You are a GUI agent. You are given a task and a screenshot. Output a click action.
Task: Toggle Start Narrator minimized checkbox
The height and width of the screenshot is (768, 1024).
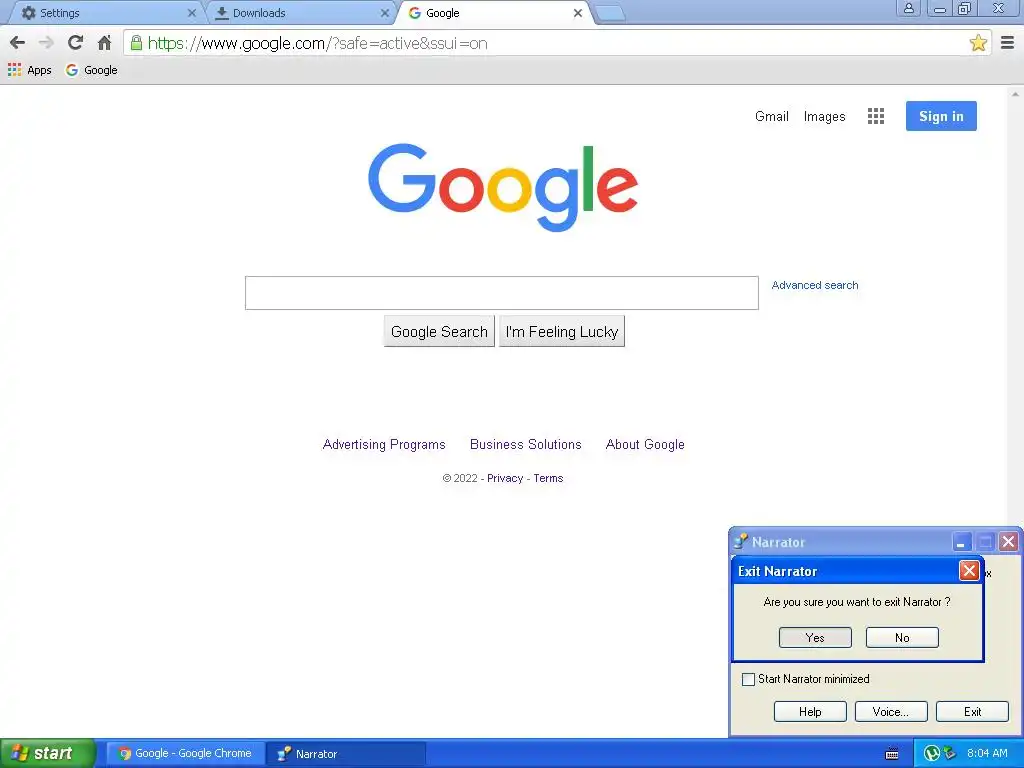748,679
